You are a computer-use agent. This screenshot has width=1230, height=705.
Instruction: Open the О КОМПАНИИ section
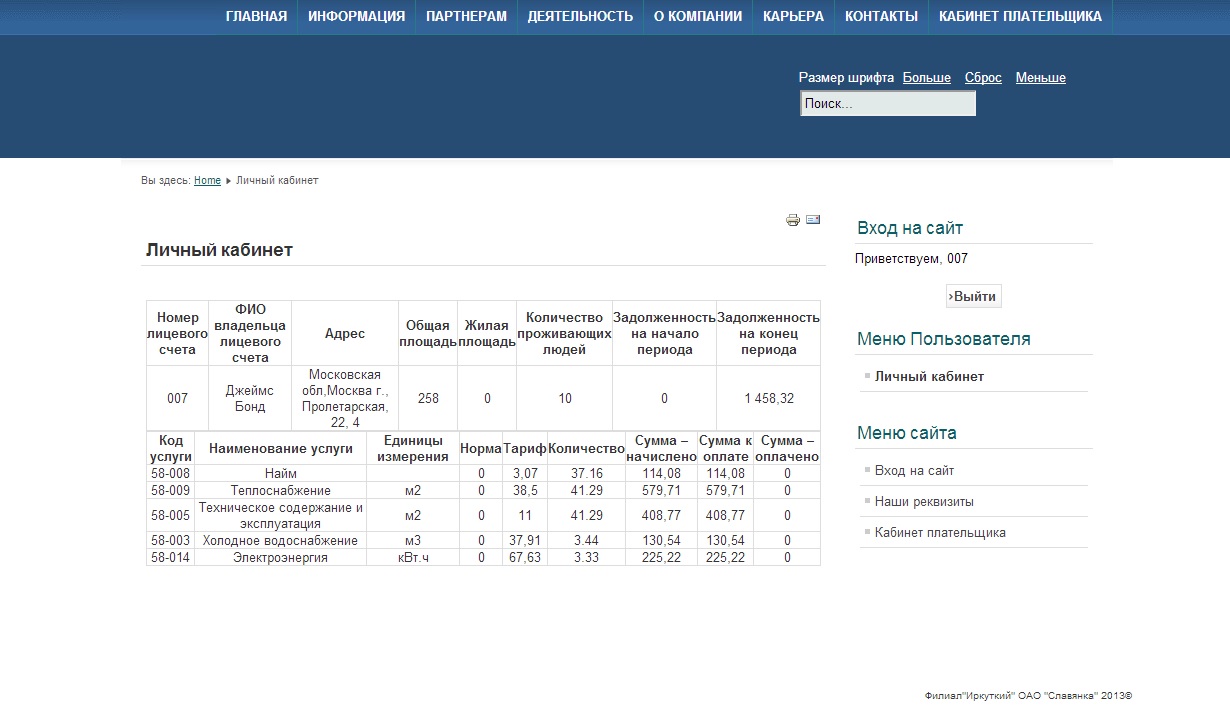pos(698,16)
